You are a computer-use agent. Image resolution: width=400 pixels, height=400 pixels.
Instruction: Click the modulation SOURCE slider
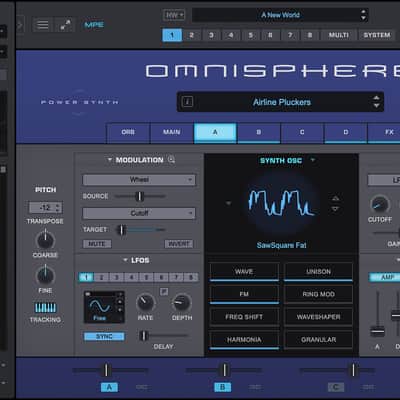click(140, 196)
